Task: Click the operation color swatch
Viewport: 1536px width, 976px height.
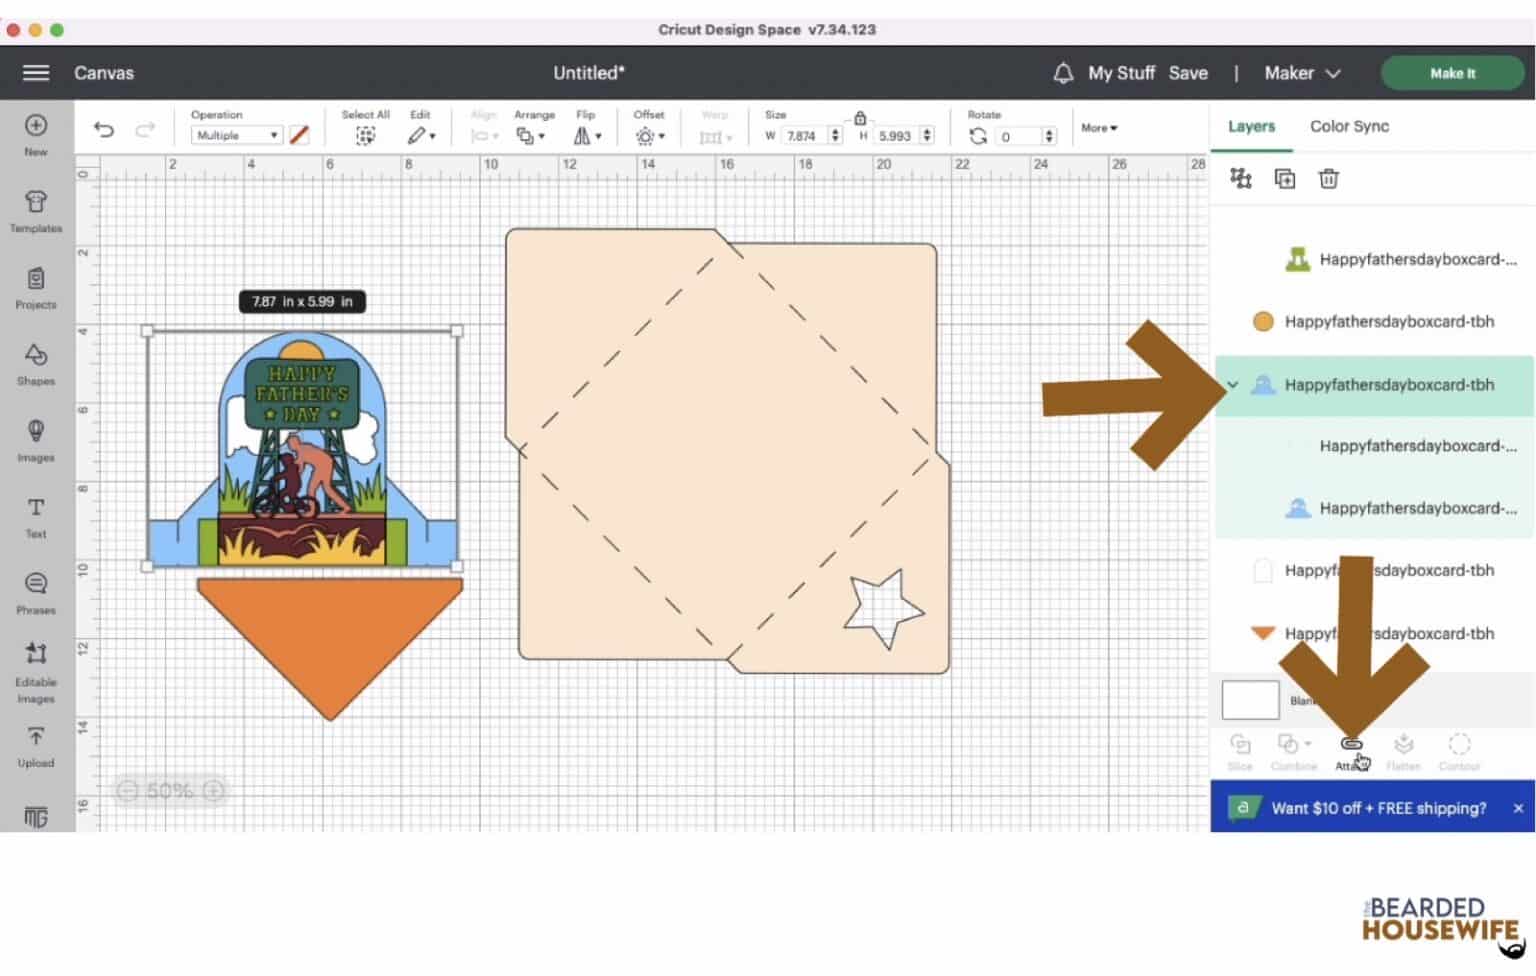Action: [299, 135]
